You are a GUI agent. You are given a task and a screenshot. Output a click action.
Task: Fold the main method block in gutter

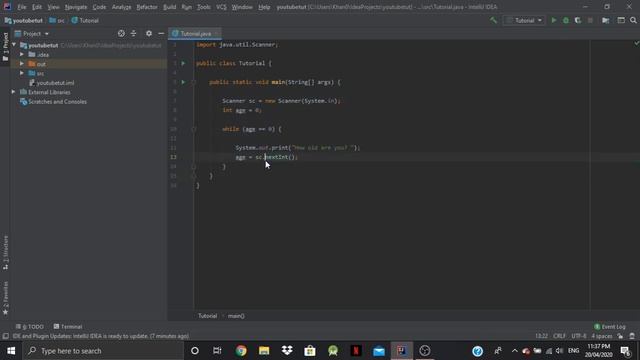[x=194, y=82]
